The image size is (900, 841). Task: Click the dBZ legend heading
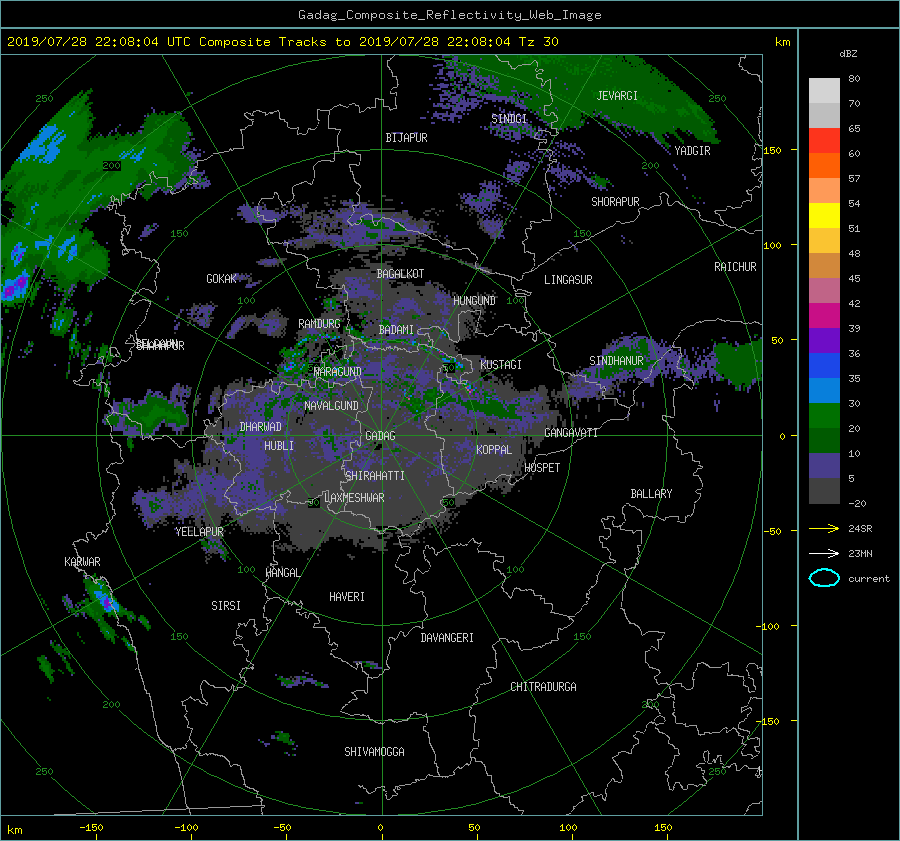[848, 54]
